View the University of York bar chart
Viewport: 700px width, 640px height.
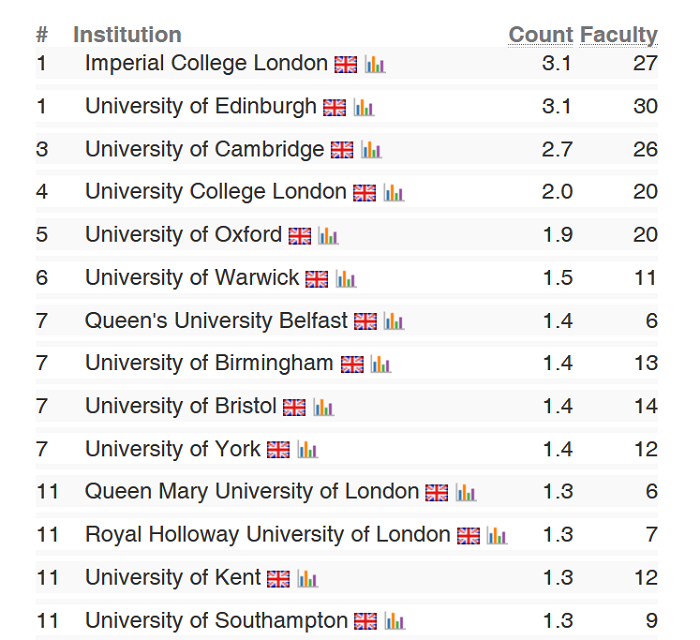coord(307,450)
